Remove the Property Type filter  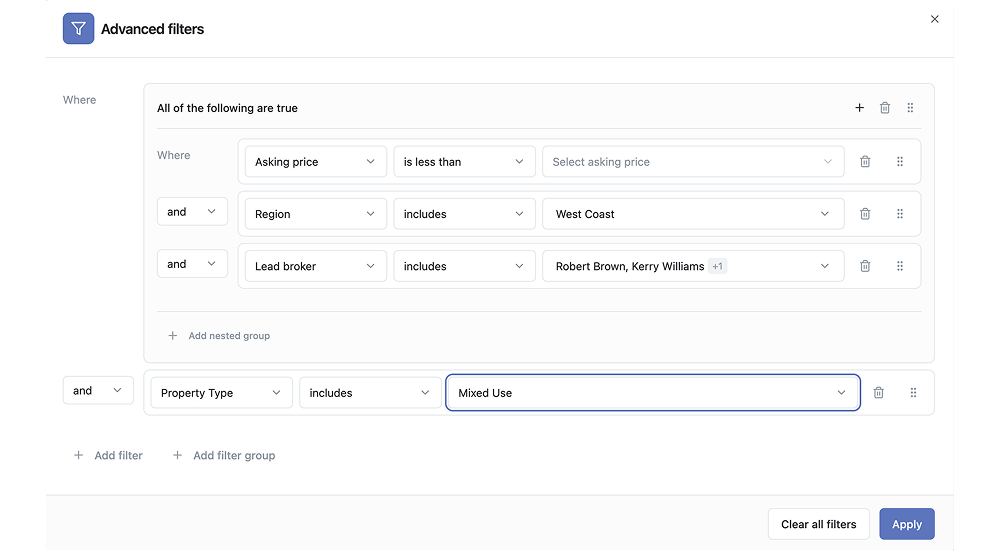tap(878, 393)
